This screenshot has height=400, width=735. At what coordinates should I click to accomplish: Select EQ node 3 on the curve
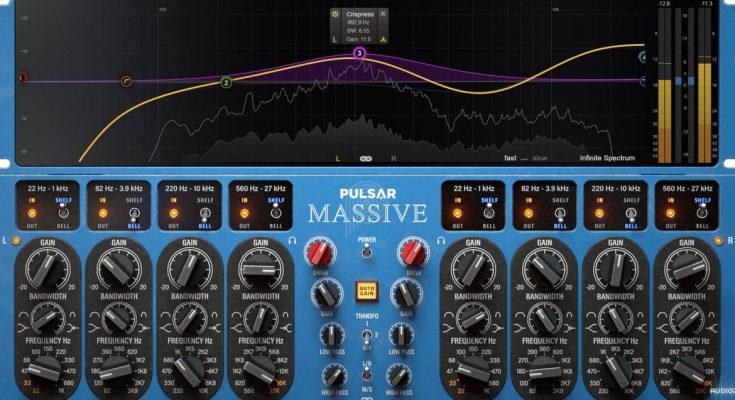360,52
